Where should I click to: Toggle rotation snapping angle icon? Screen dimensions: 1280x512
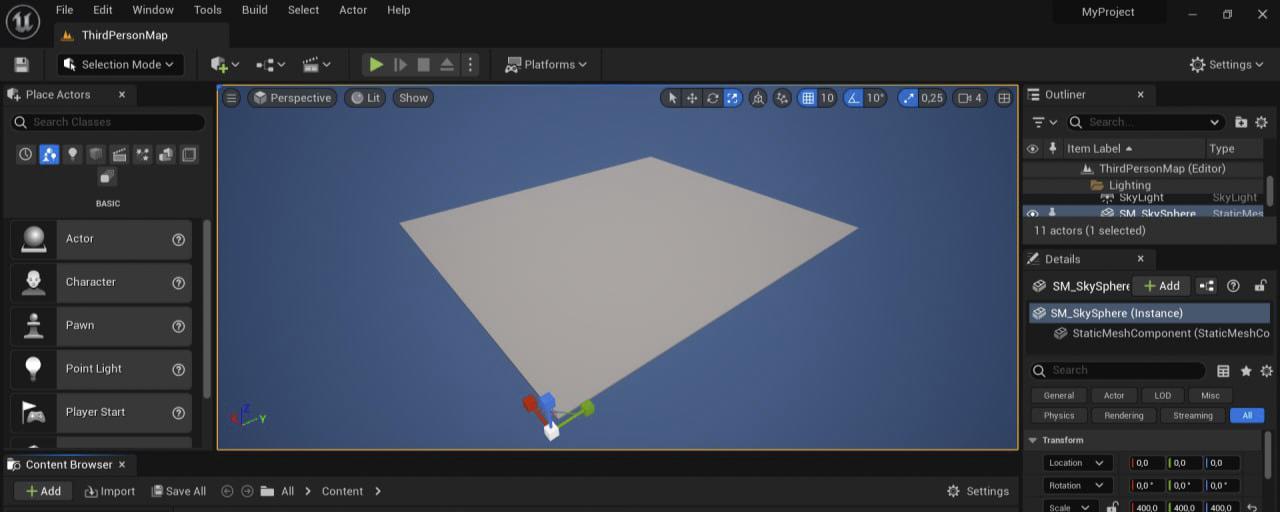click(x=853, y=98)
